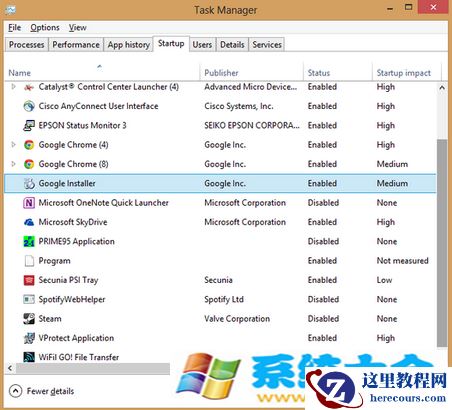Click the Medium impact of Google Installer
452x410 pixels.
click(392, 184)
